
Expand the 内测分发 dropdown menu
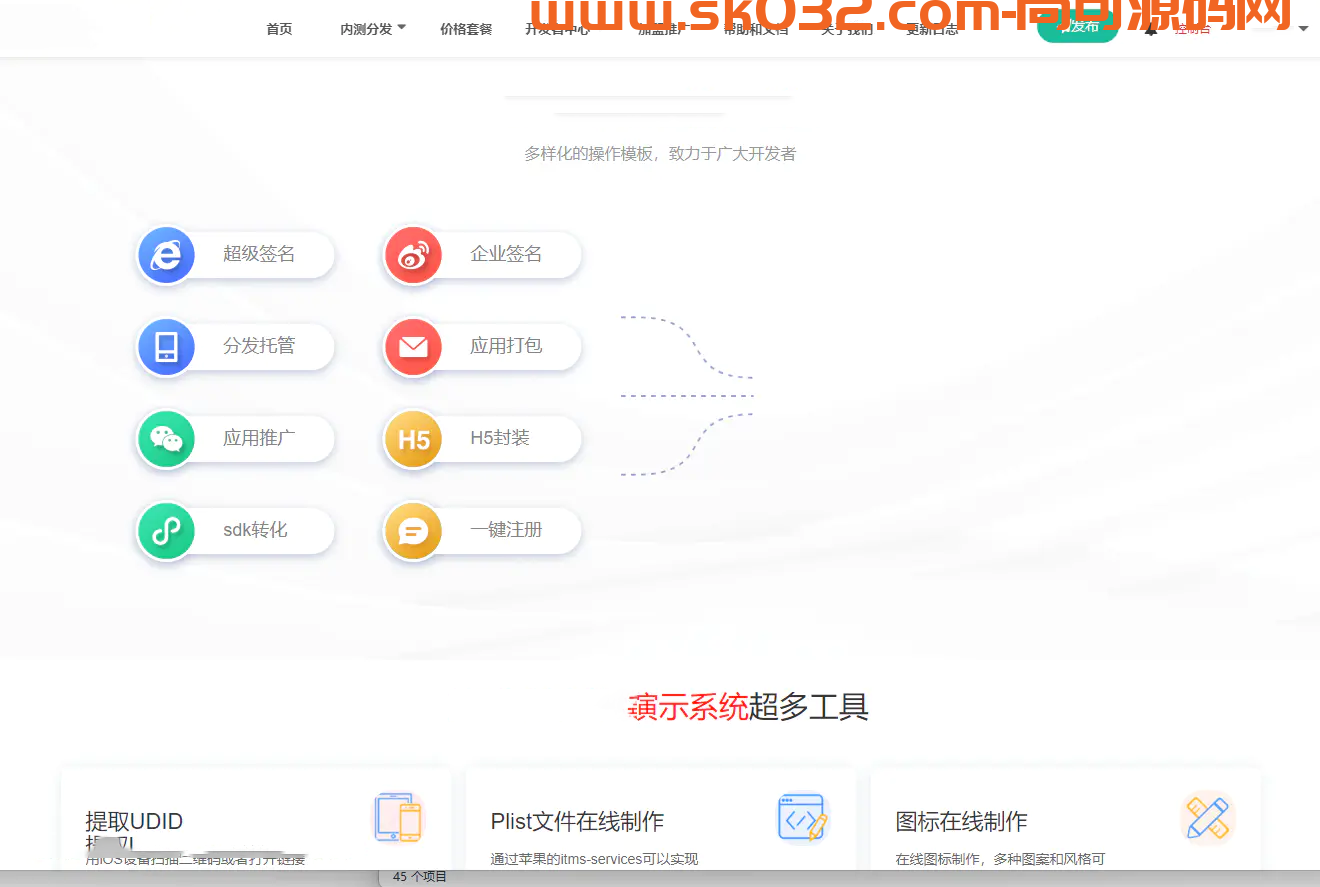click(x=373, y=29)
